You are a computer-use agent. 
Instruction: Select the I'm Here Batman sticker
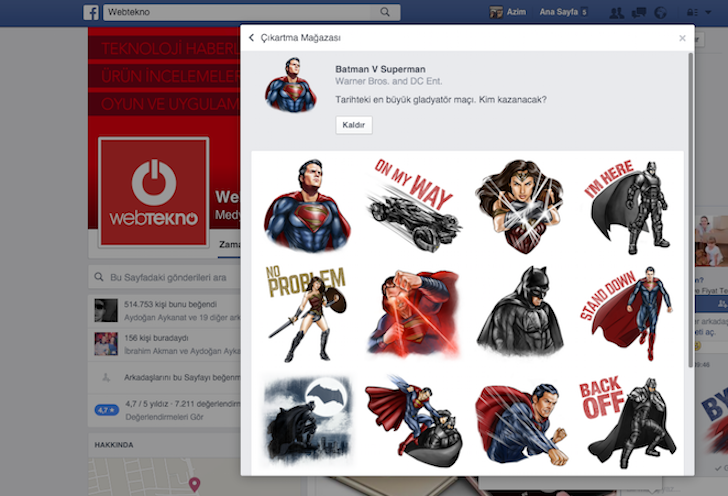627,206
